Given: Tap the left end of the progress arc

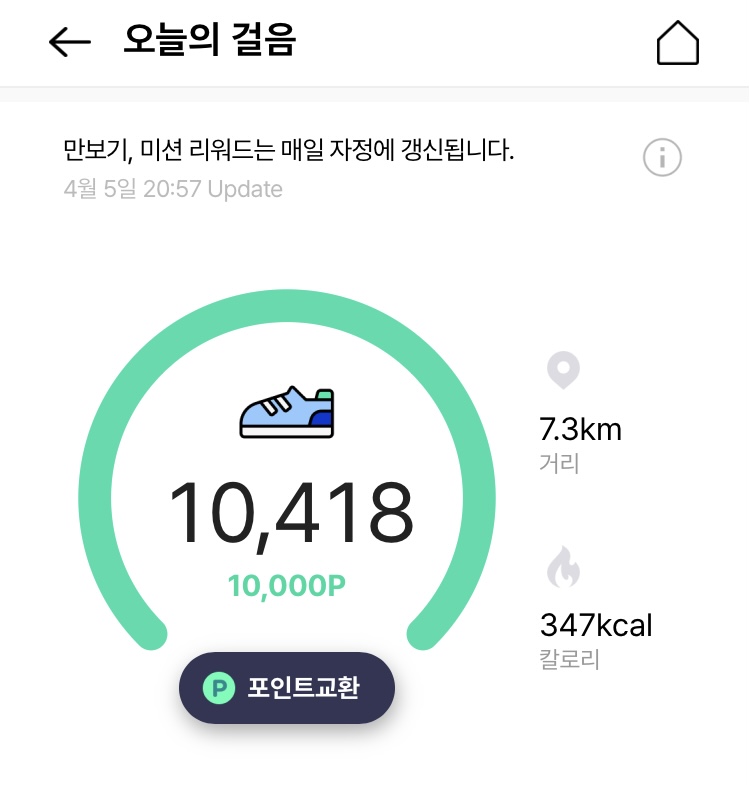Looking at the screenshot, I should pyautogui.click(x=150, y=634).
